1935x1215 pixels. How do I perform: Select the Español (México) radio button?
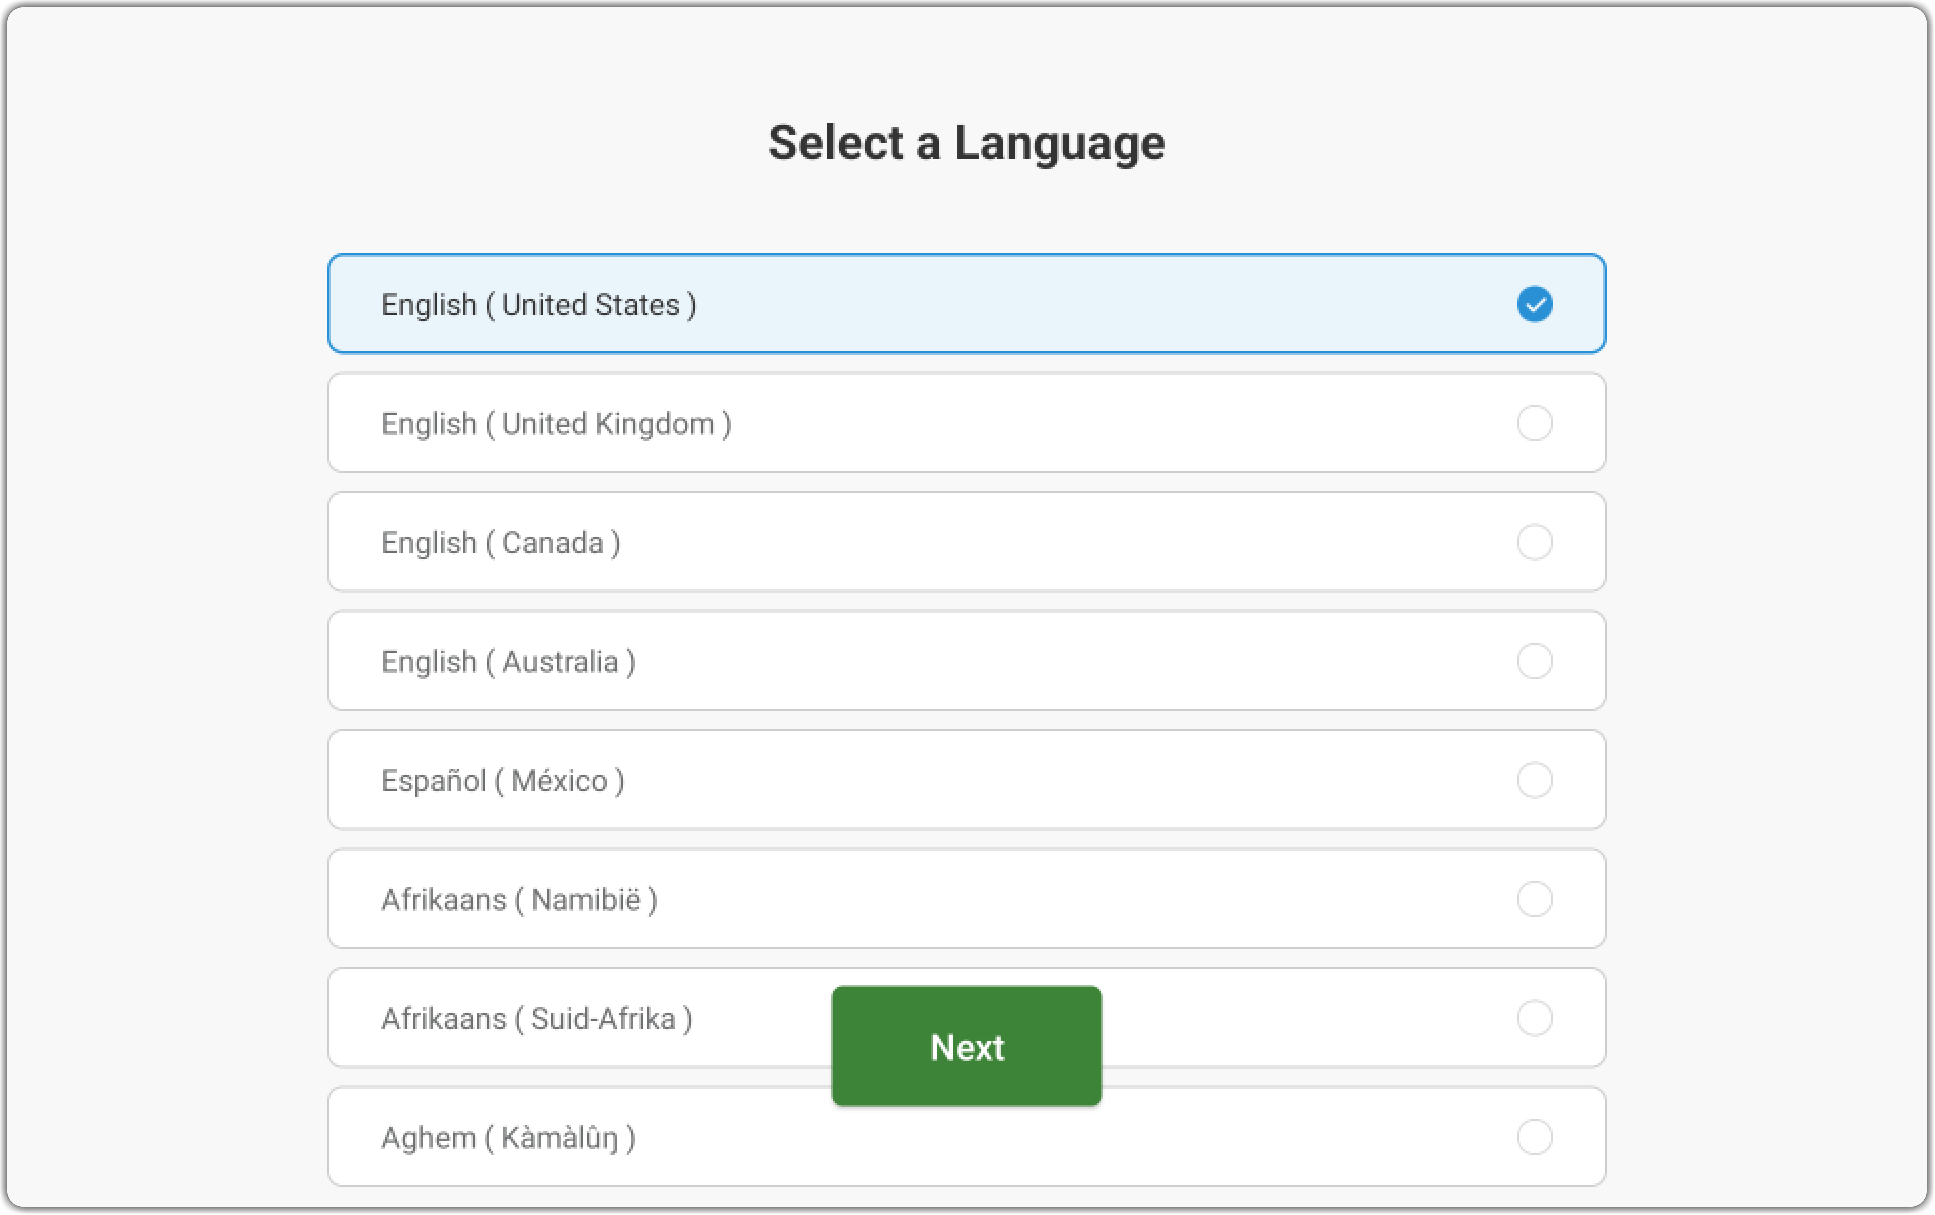(x=1534, y=780)
